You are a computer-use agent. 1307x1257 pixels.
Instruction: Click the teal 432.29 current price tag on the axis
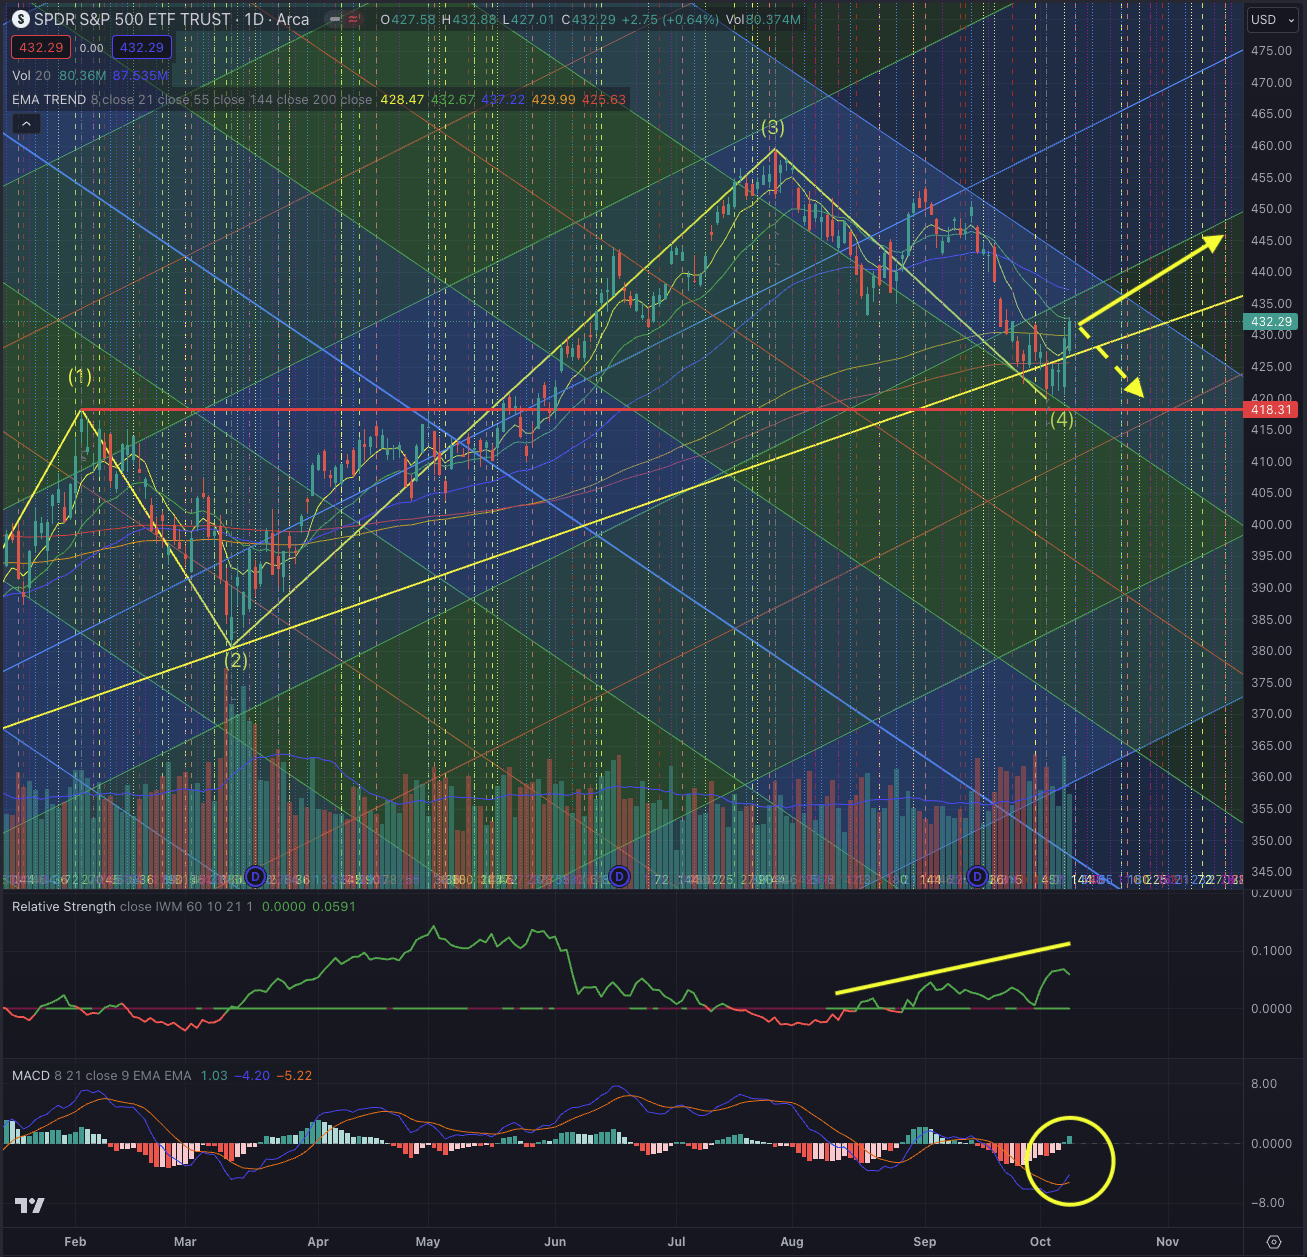click(x=1270, y=322)
